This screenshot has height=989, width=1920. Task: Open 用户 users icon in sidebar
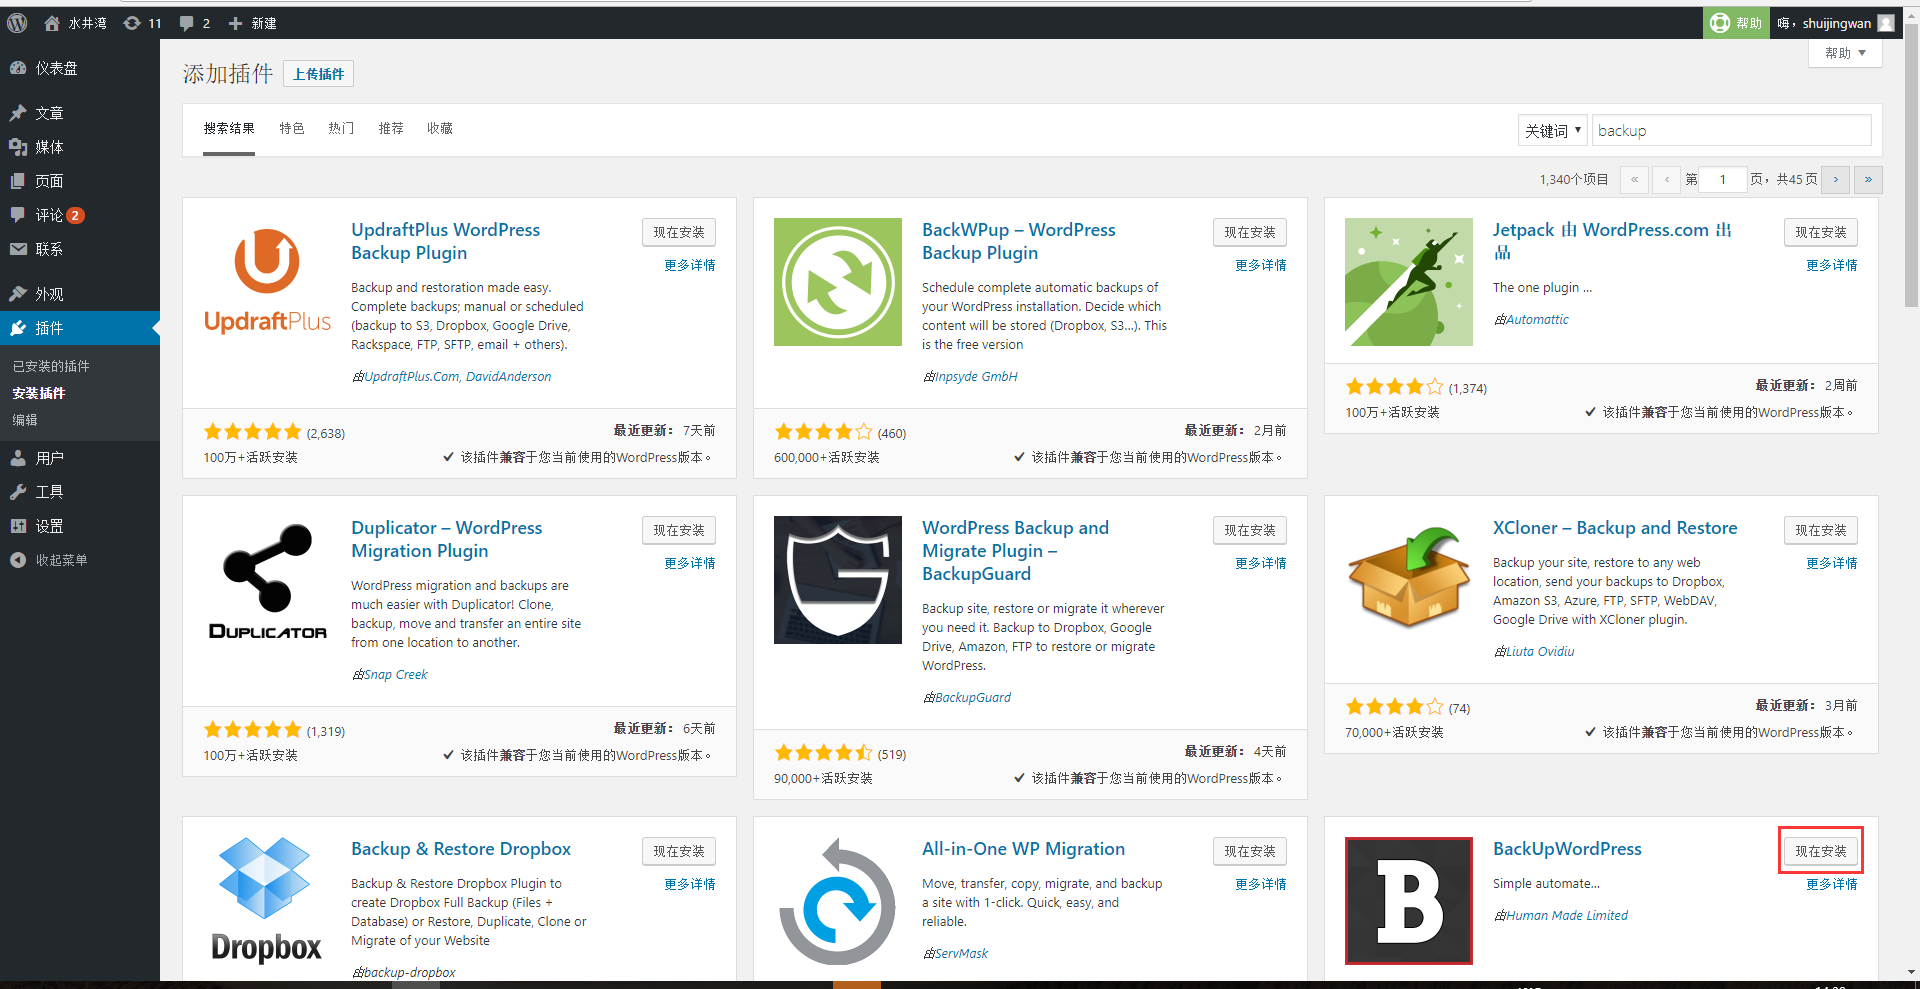pyautogui.click(x=18, y=458)
